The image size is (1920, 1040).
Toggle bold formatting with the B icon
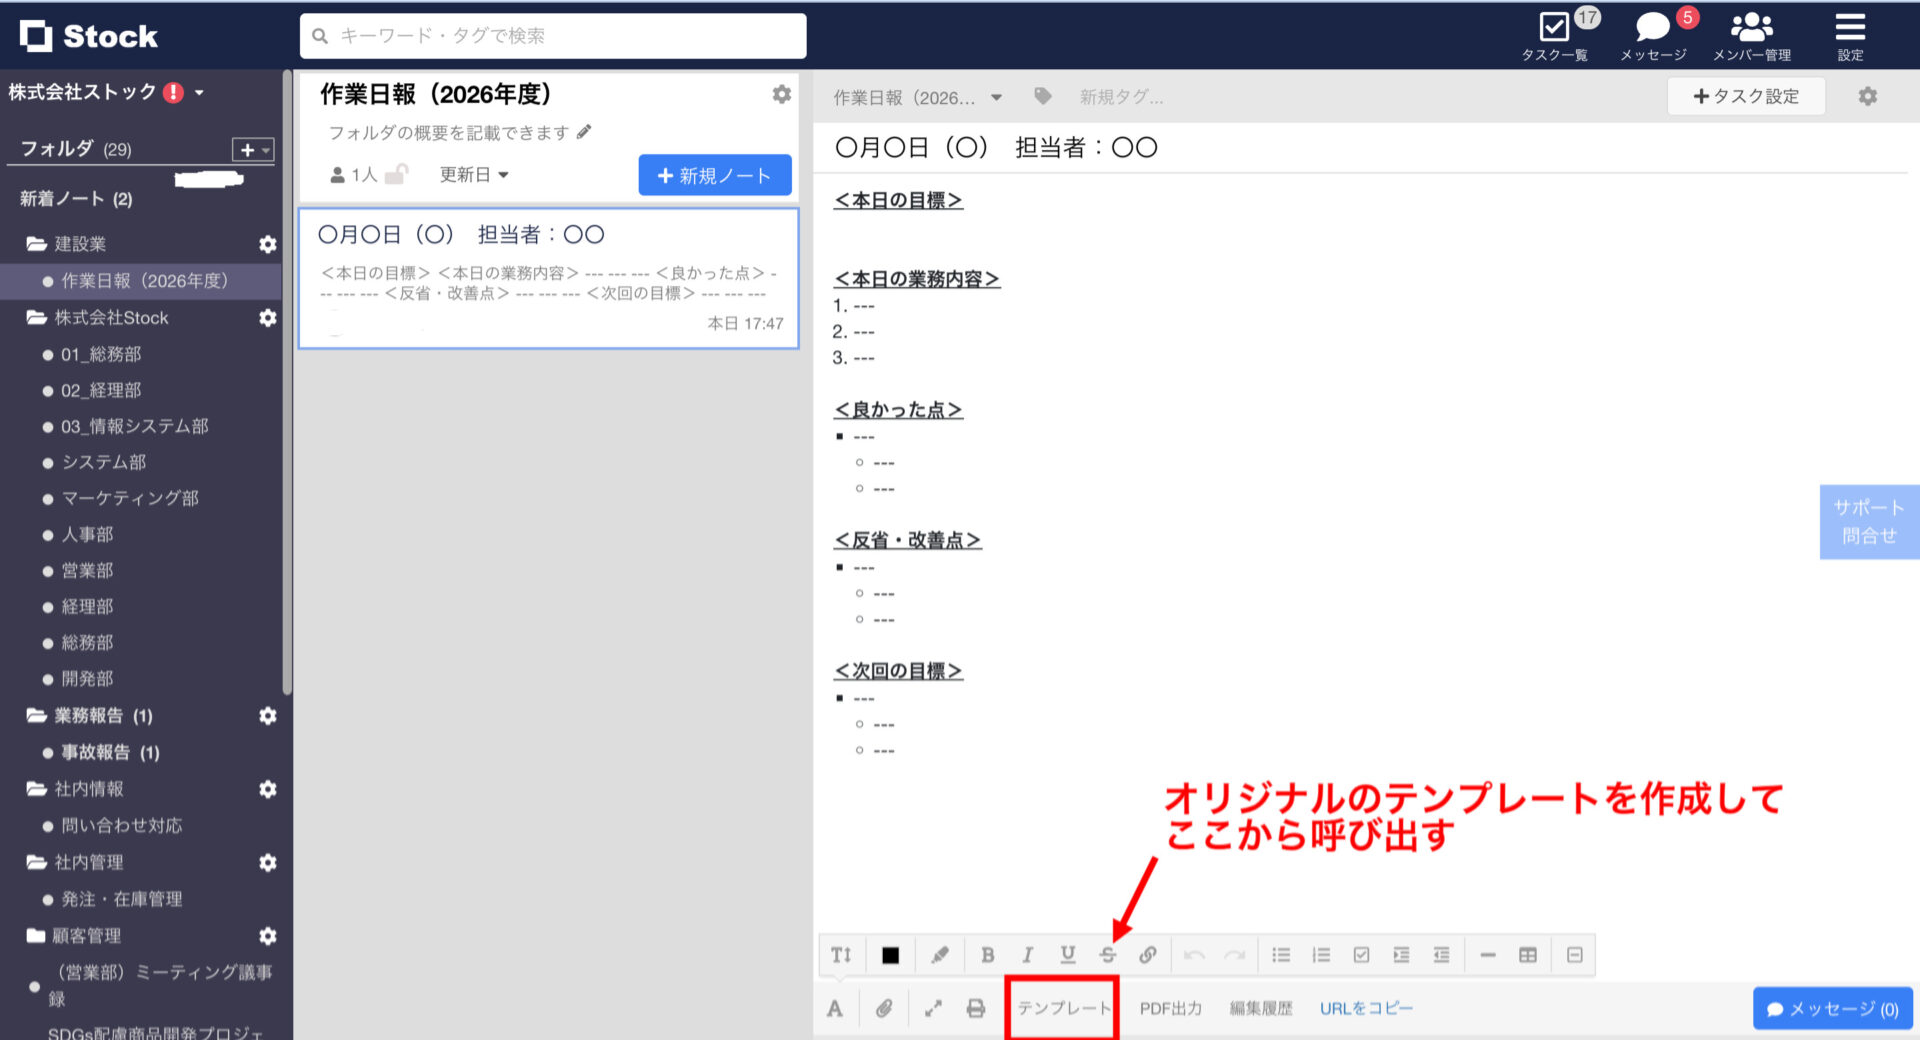988,955
